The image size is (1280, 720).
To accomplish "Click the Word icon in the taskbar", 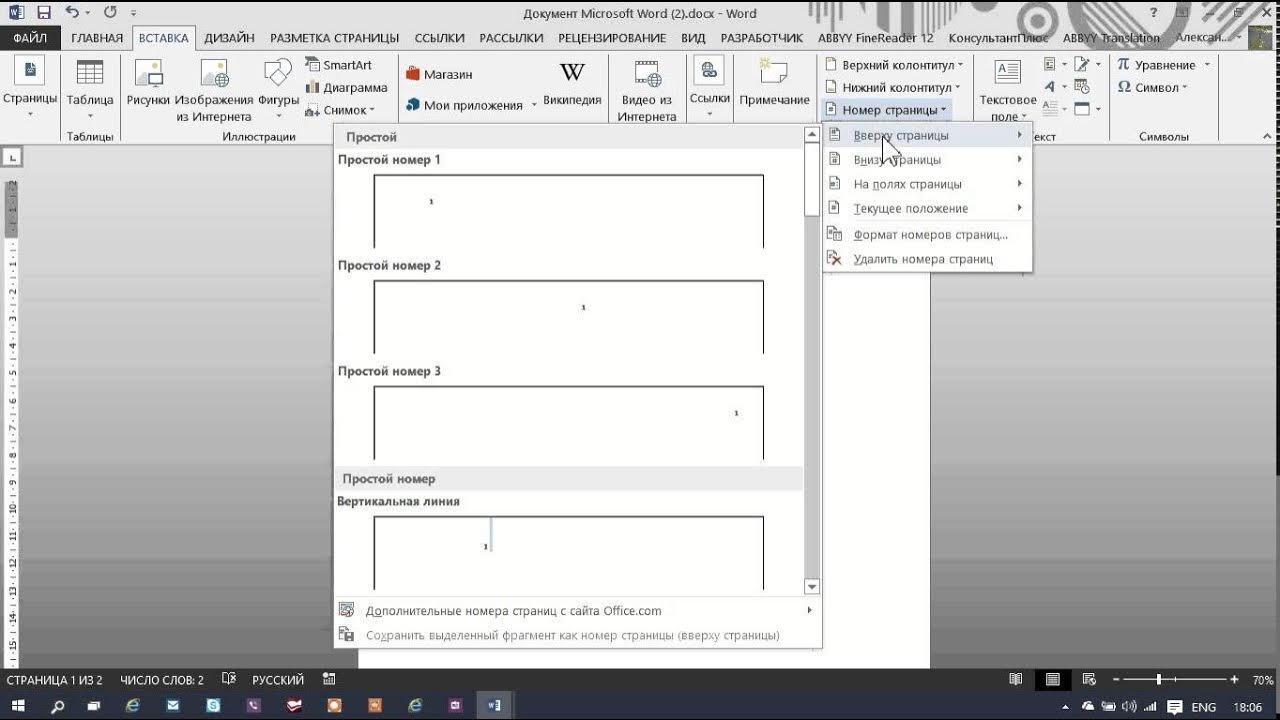I will [x=494, y=706].
